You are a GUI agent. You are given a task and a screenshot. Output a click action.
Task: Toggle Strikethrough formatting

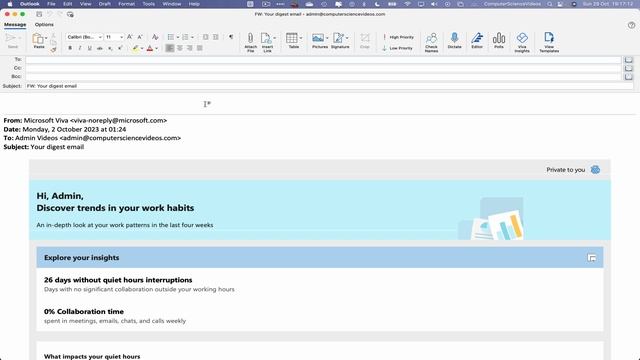(100, 48)
